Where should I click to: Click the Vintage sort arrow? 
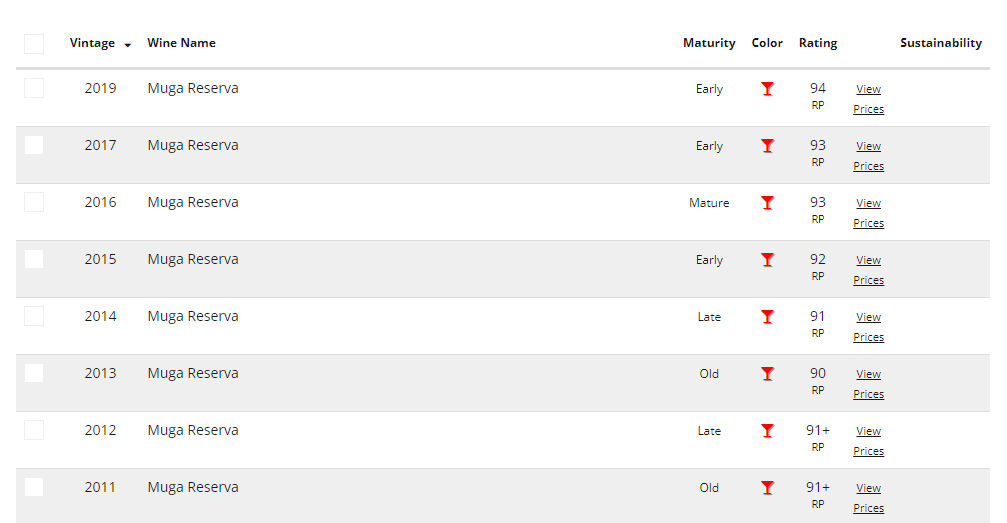click(x=128, y=45)
